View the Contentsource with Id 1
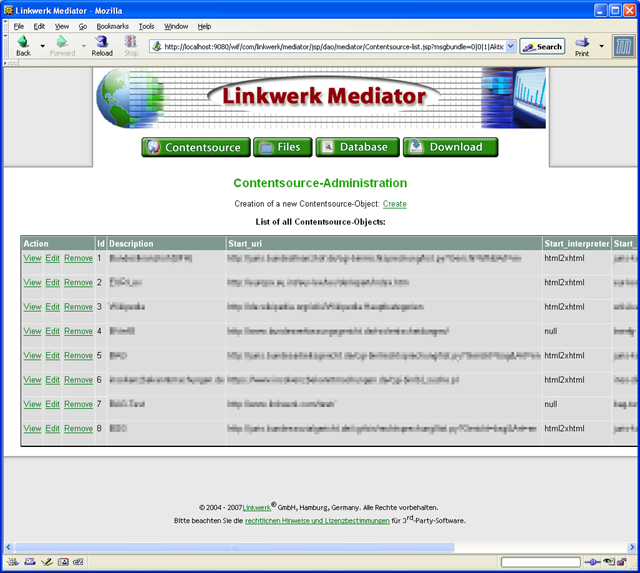Viewport: 640px width, 573px height. pyautogui.click(x=32, y=258)
